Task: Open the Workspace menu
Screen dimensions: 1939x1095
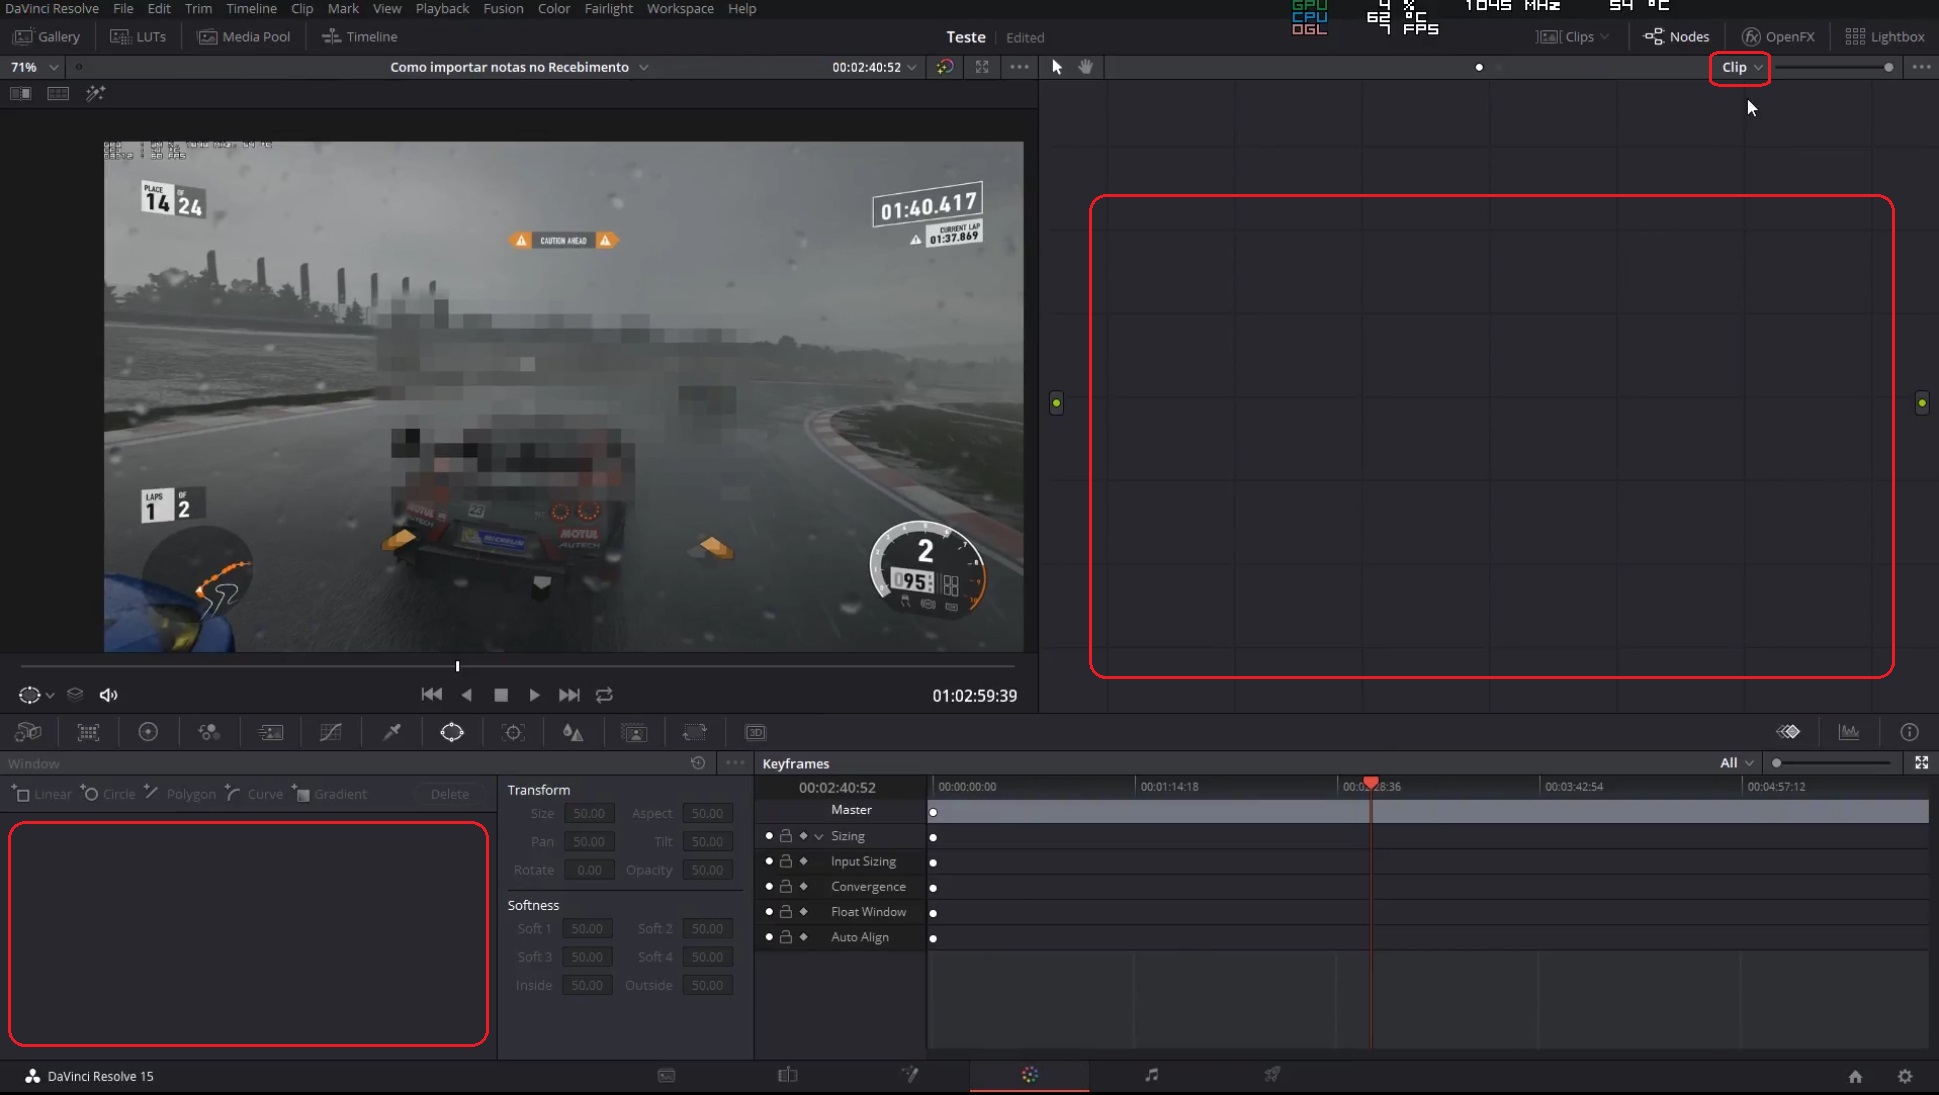Action: coord(680,9)
